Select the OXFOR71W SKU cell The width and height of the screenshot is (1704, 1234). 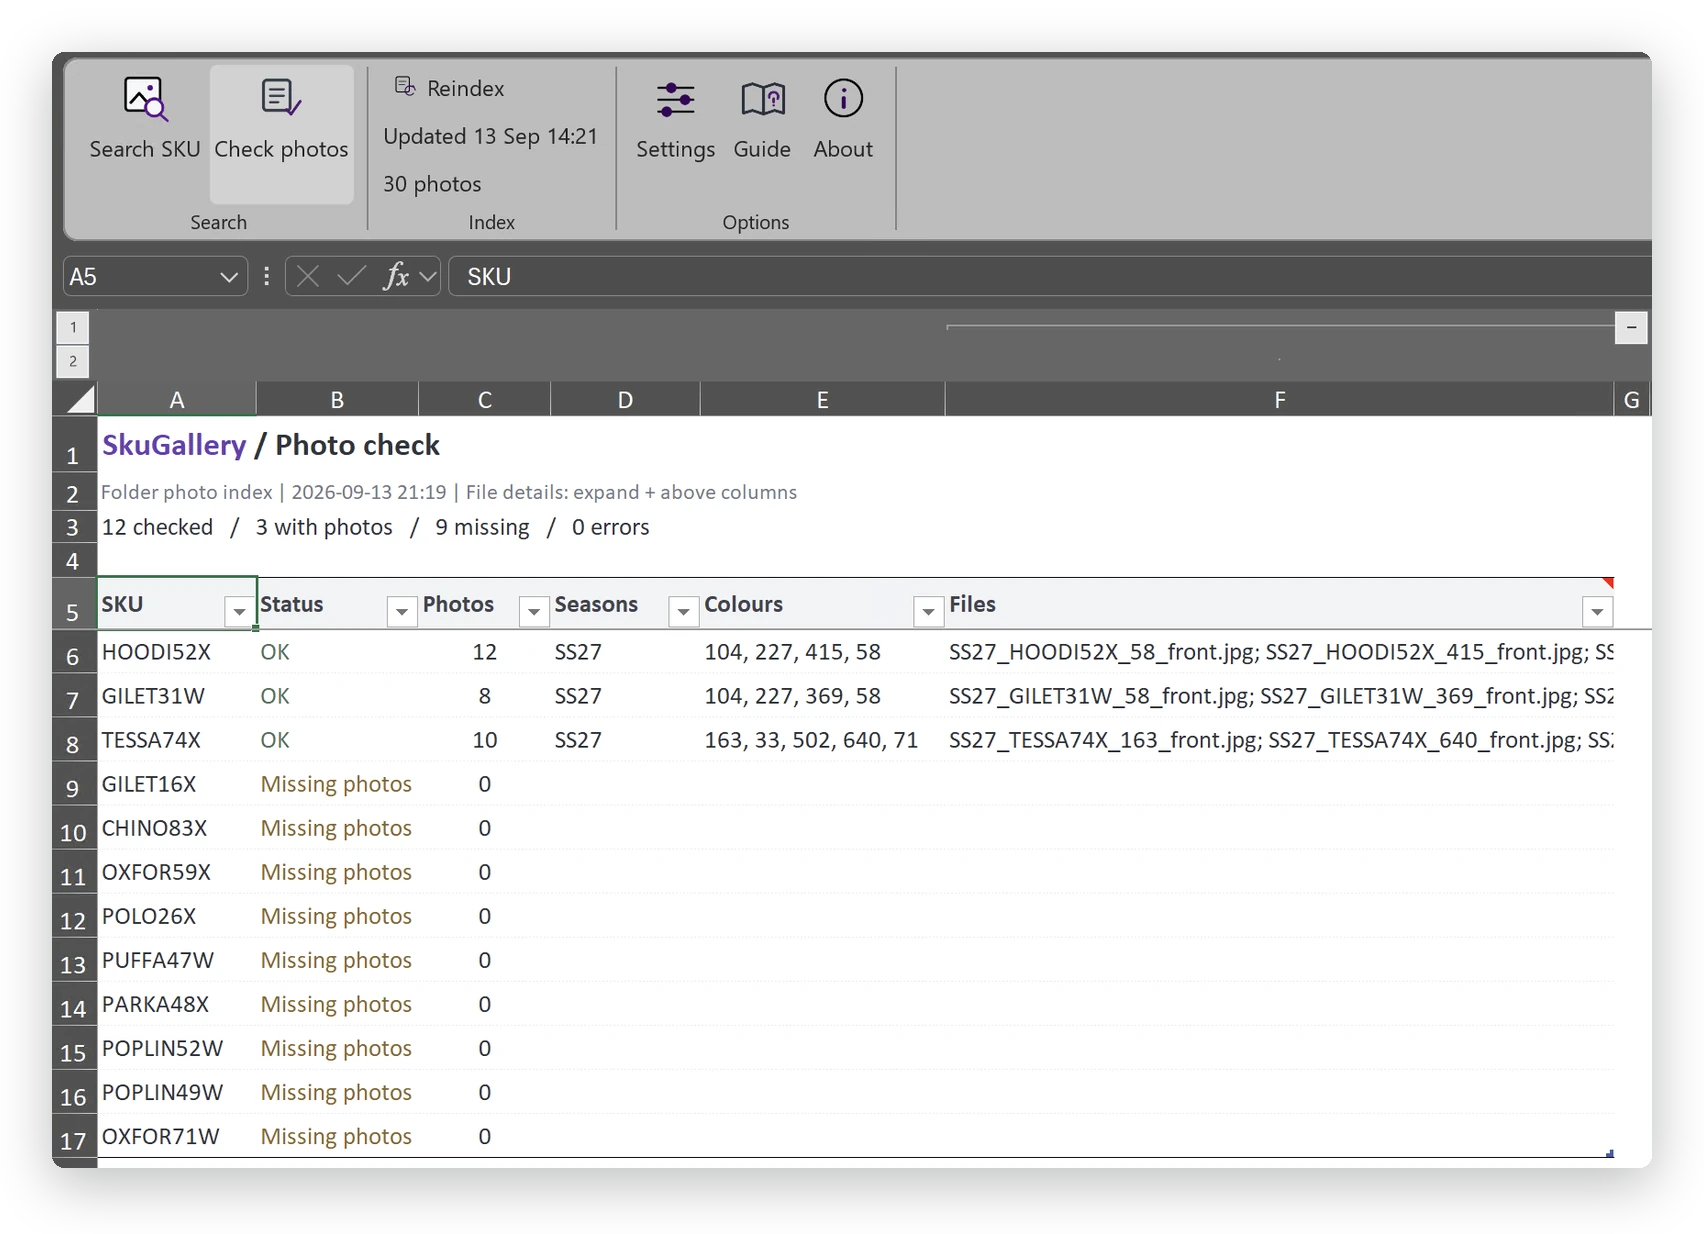(177, 1136)
